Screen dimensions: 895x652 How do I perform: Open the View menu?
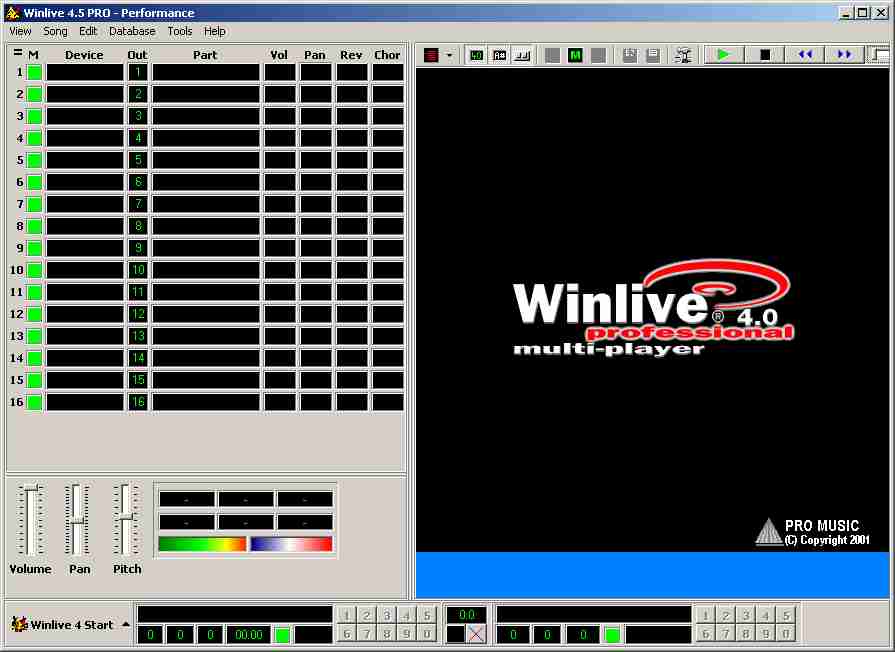(20, 31)
